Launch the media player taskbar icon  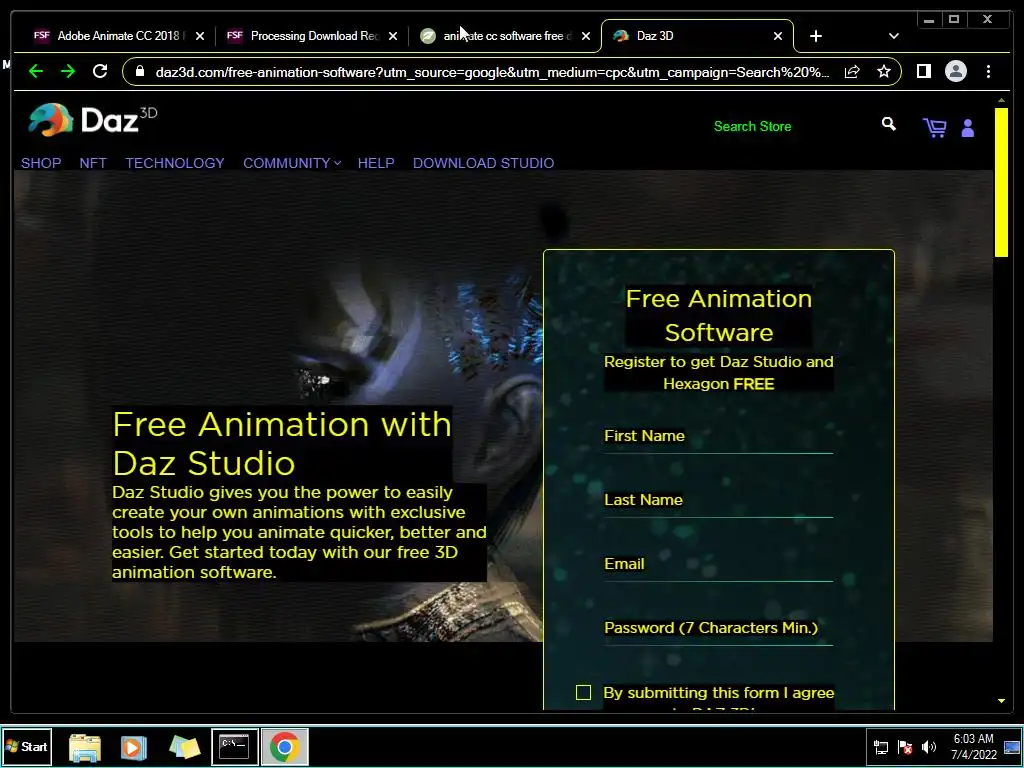(133, 747)
